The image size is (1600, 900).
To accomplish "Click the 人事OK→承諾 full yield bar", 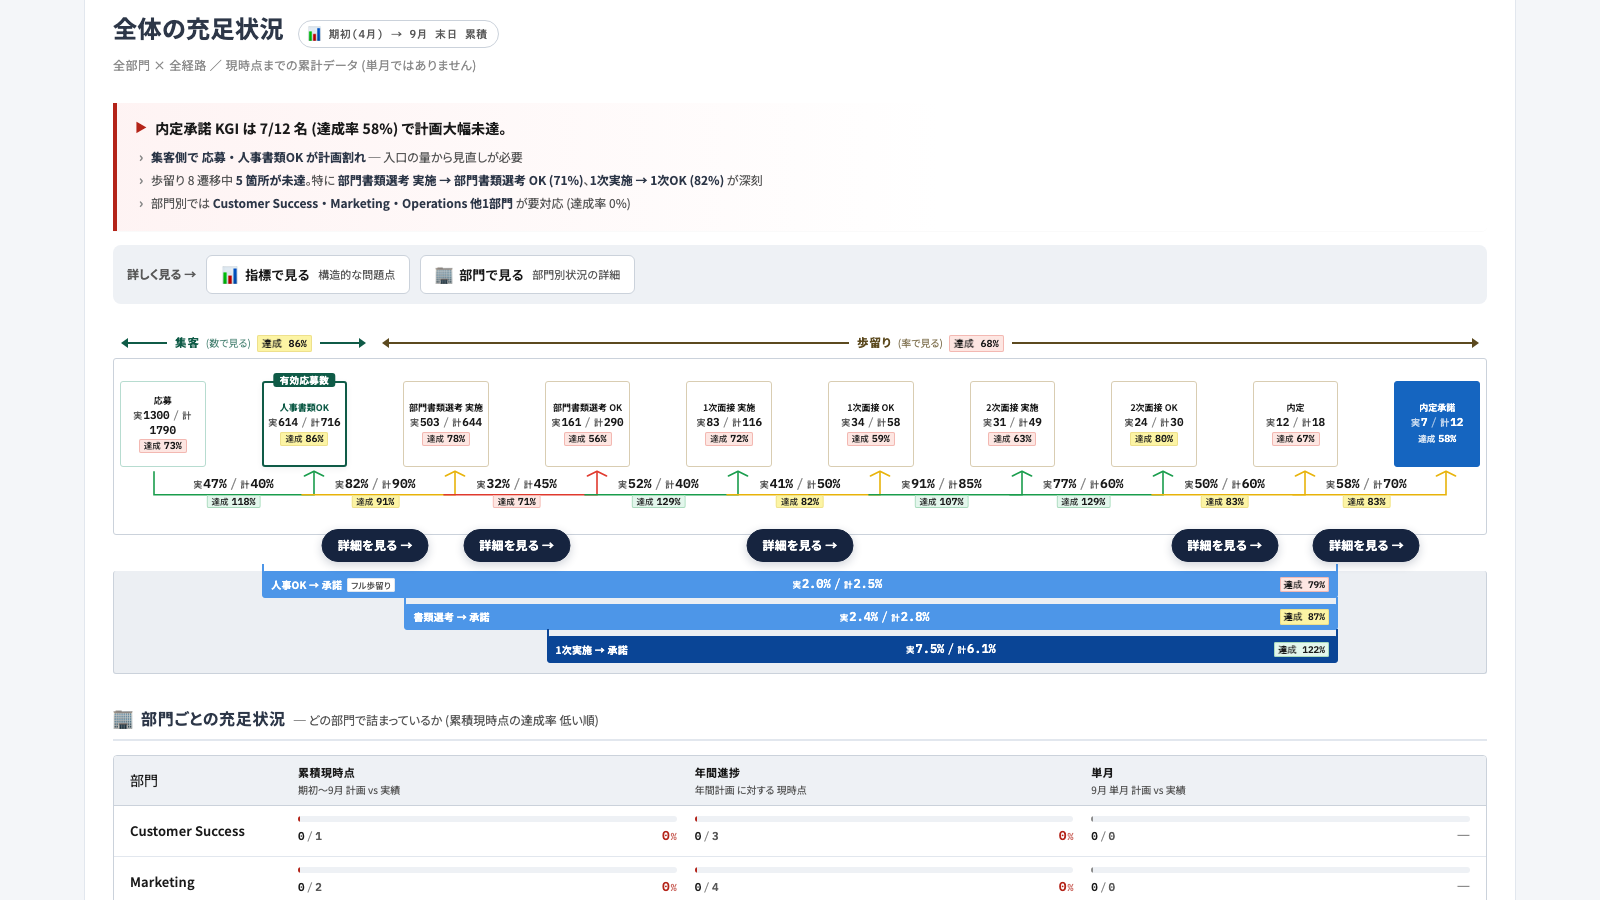I will pyautogui.click(x=800, y=584).
